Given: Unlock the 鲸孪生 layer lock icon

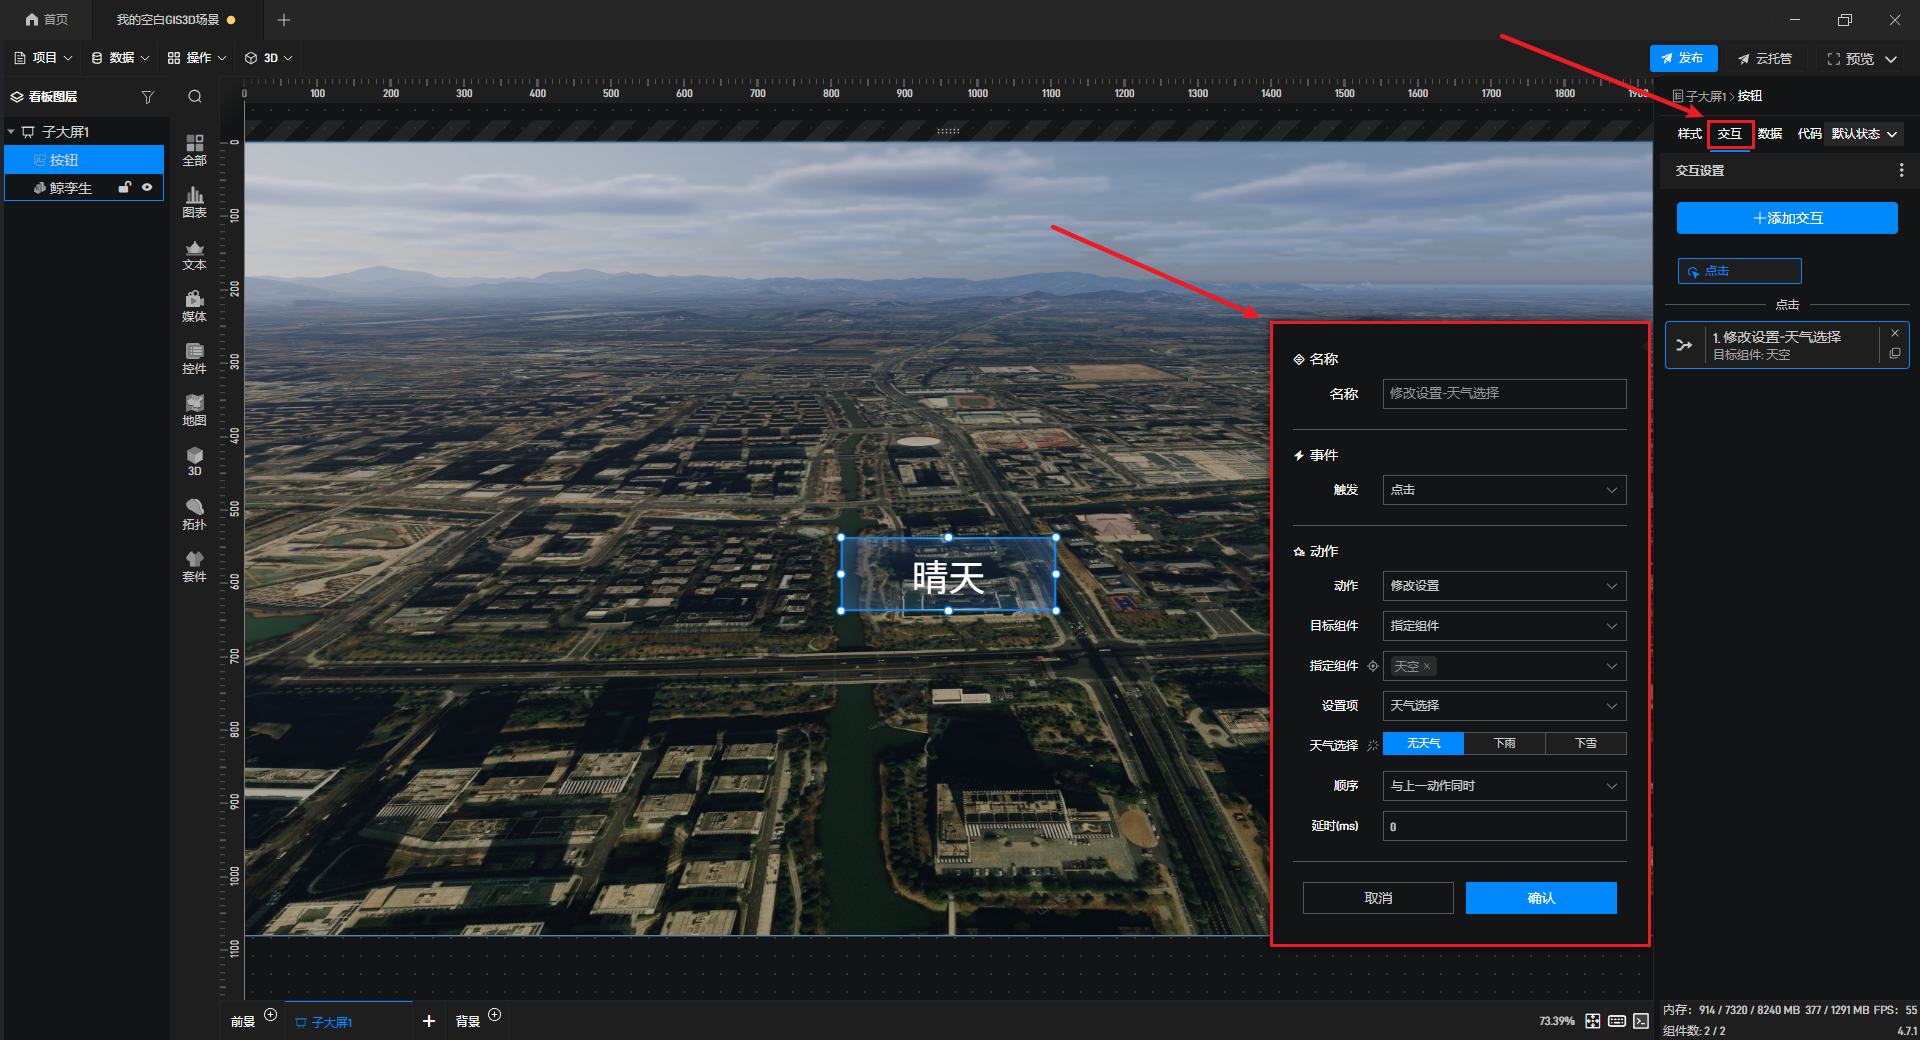Looking at the screenshot, I should (125, 187).
